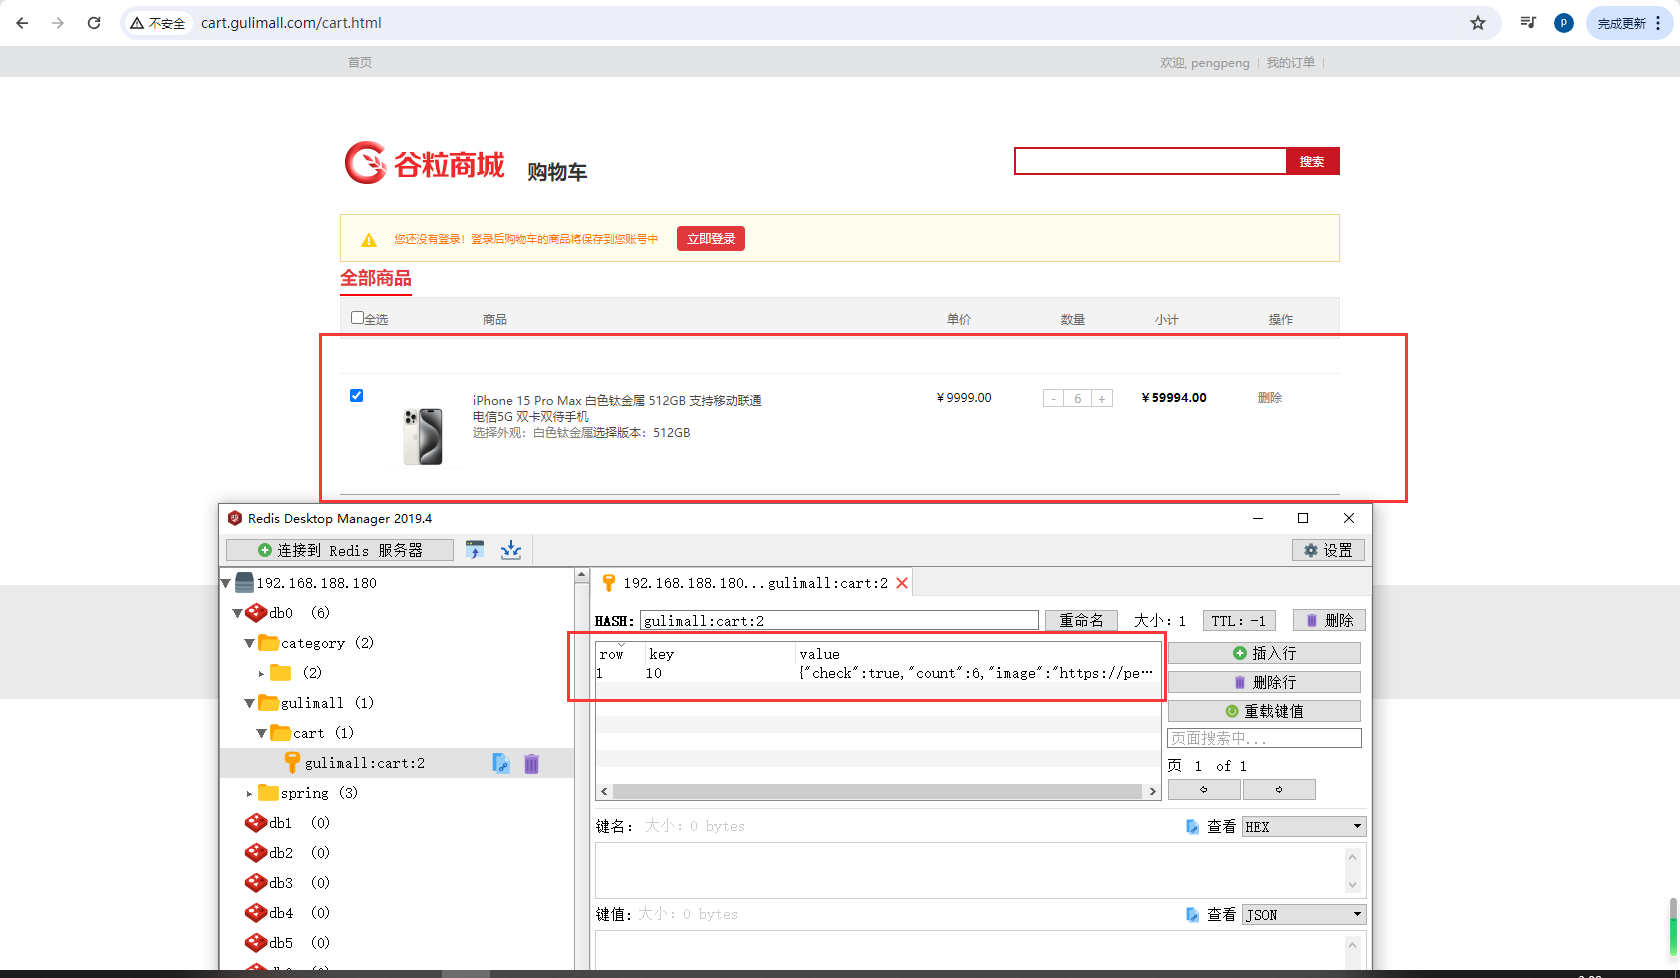
Task: Increase item quantity with plus button
Action: pyautogui.click(x=1101, y=398)
